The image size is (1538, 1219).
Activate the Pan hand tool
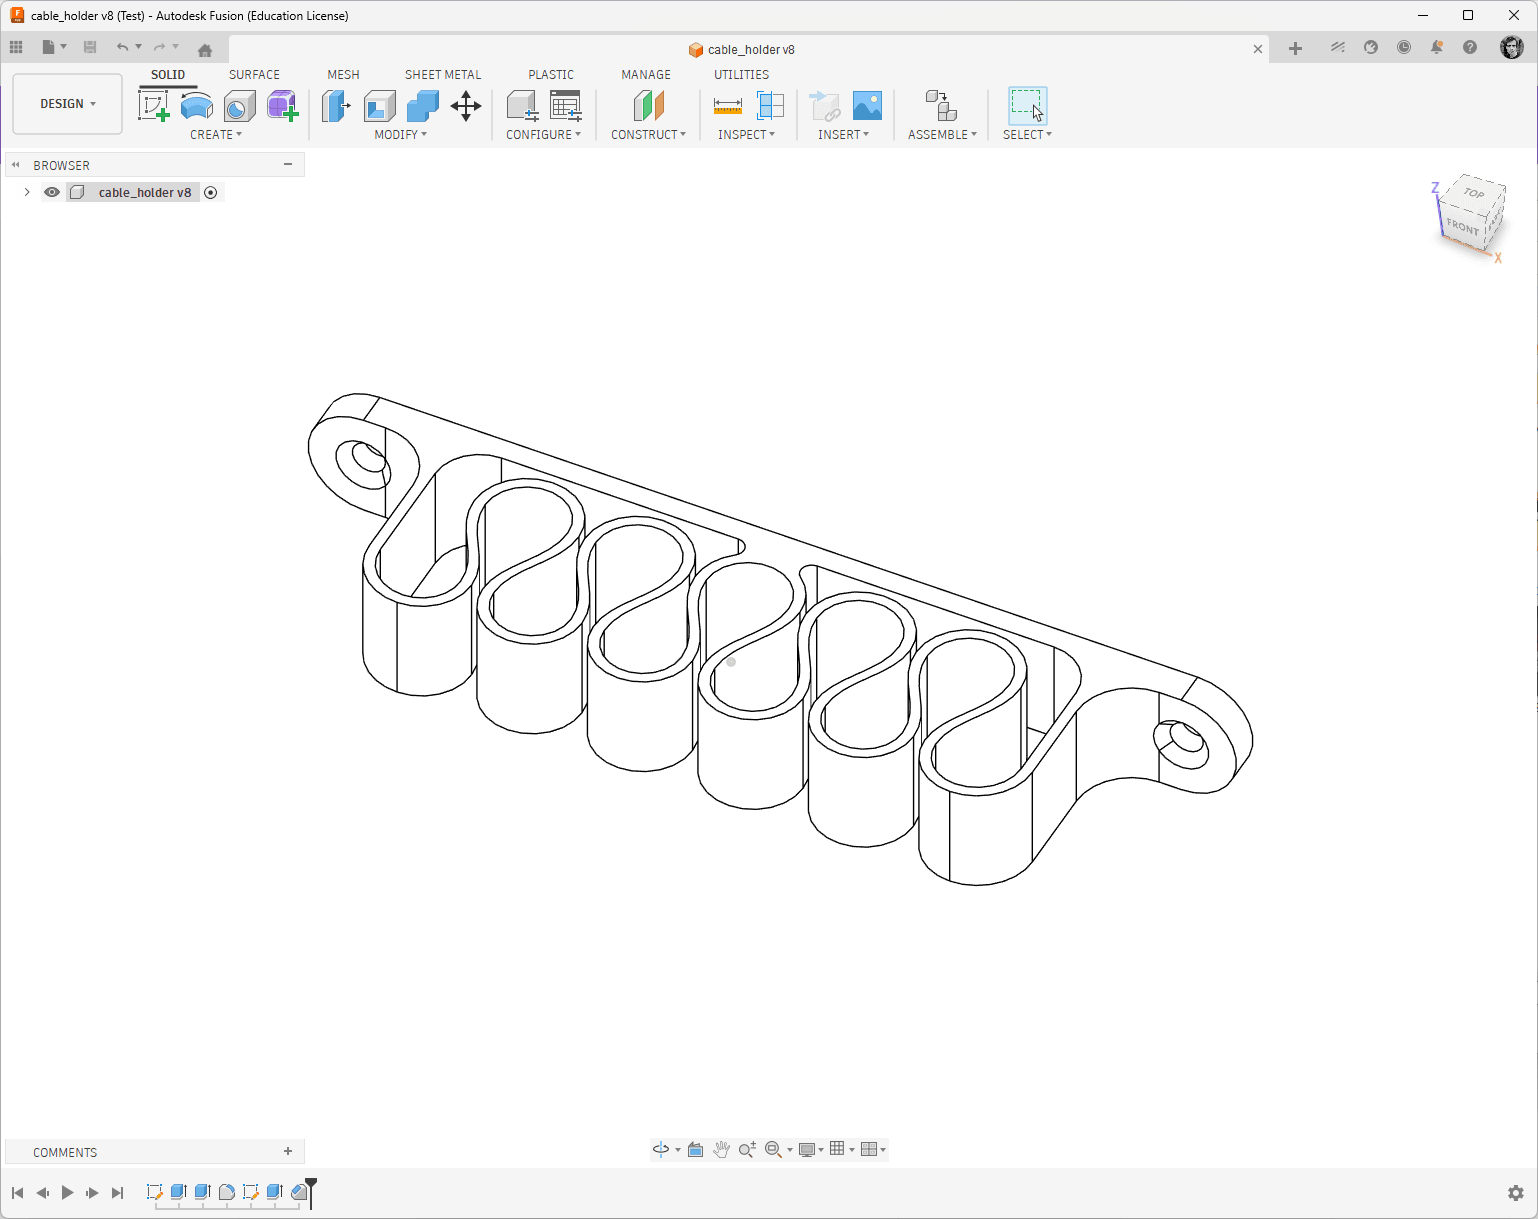click(x=721, y=1149)
